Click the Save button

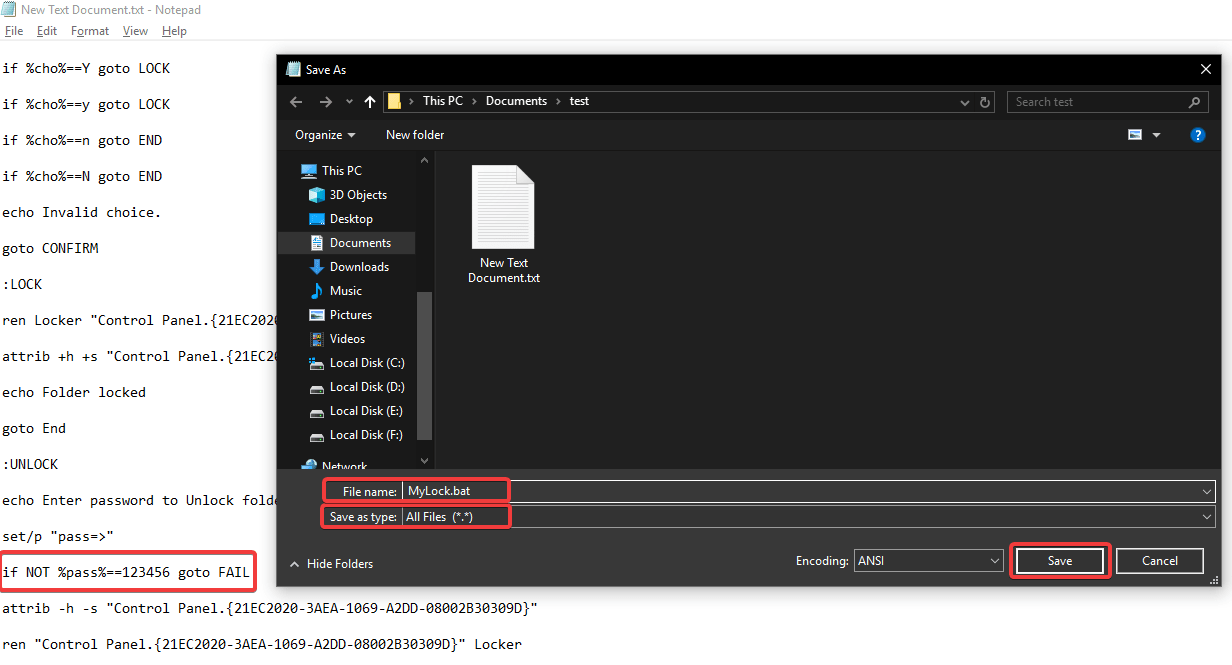[1060, 561]
